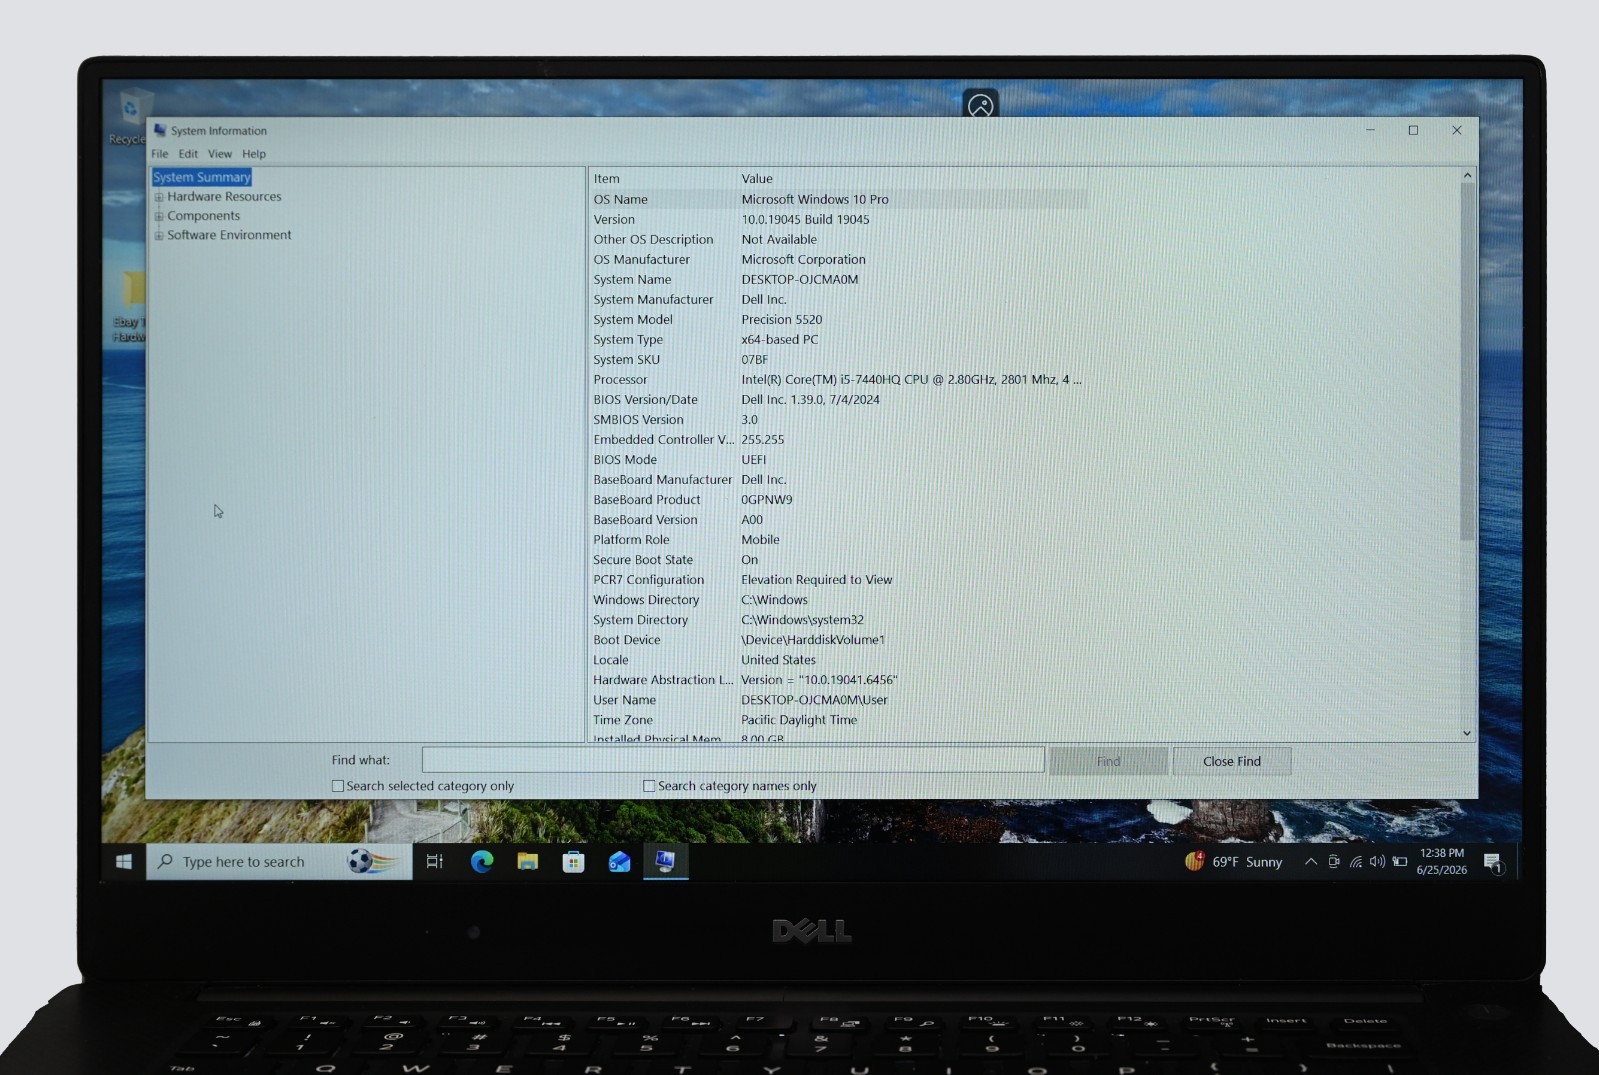Open the Help menu
Screen dimensions: 1599x1075
click(254, 154)
